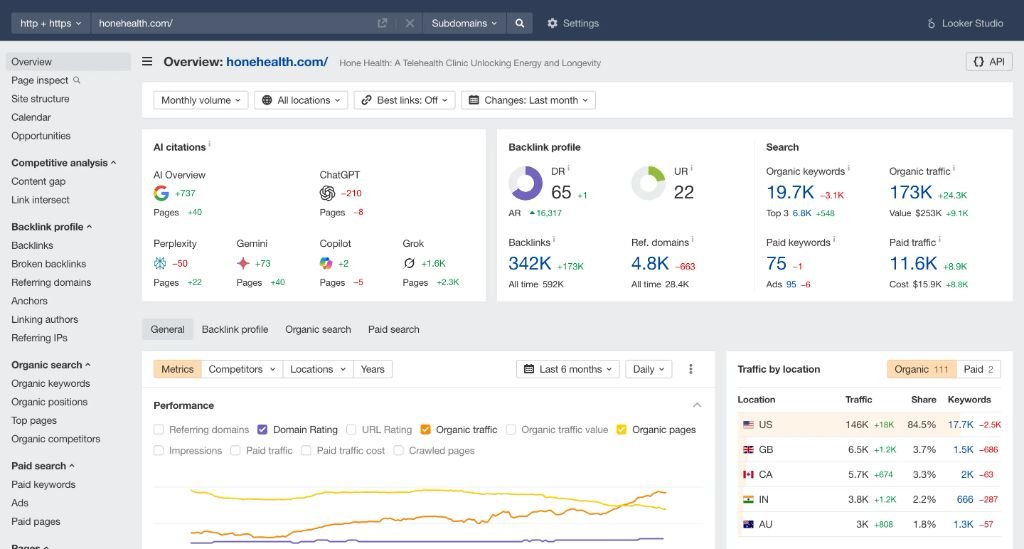Click the DR donut chart
Screen dimensions: 1024x549
526,183
